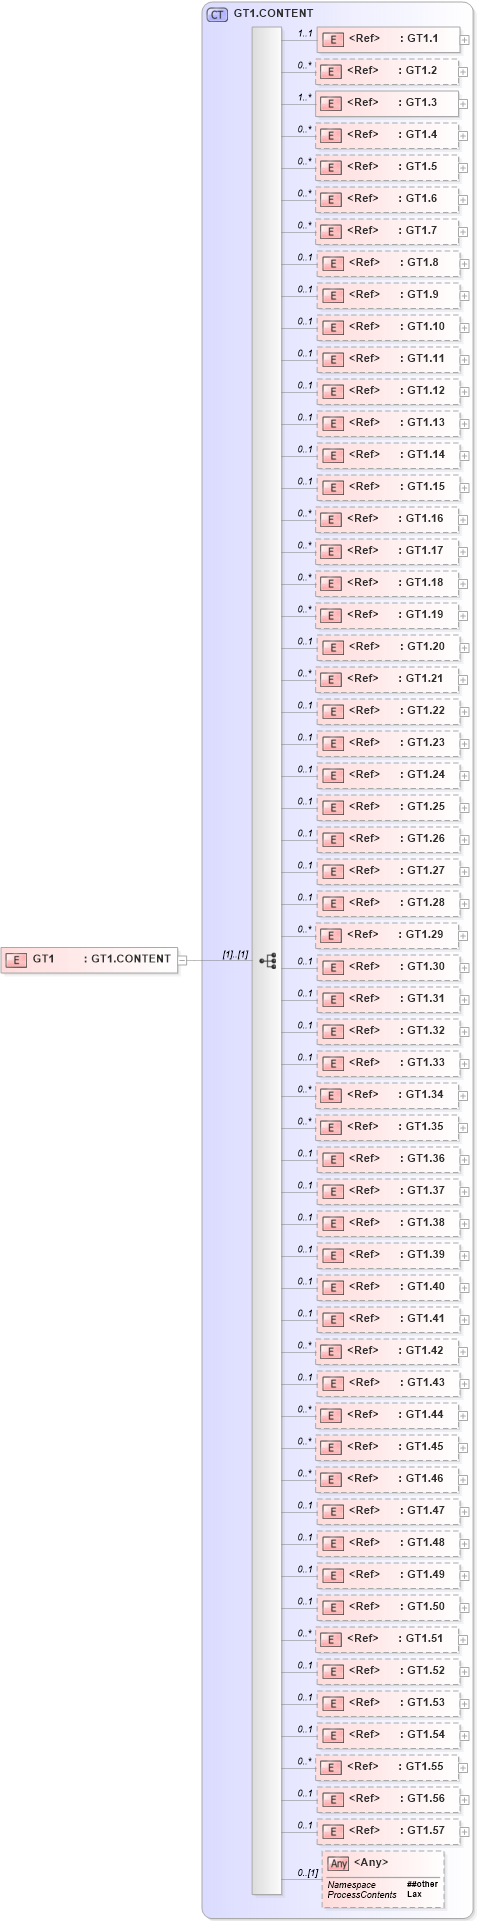Image resolution: width=477 pixels, height=1921 pixels.
Task: Click the E icon of GT1.37
Action: tap(332, 1191)
